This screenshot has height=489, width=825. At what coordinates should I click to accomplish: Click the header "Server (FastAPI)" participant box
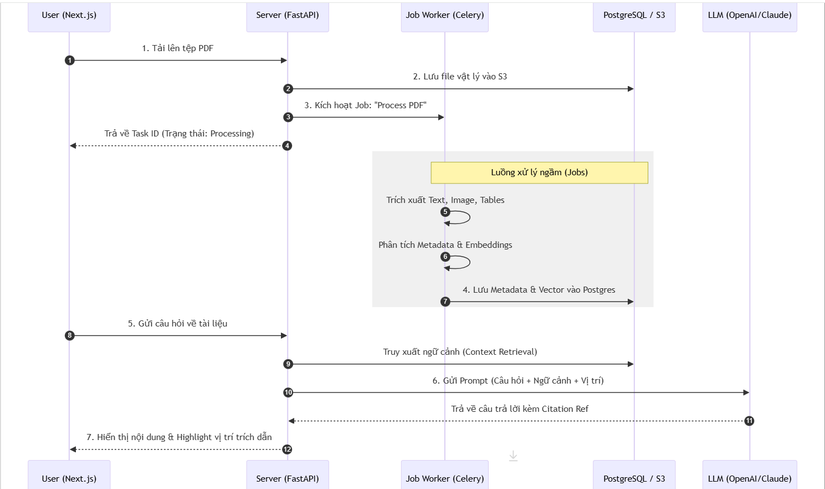tap(287, 16)
